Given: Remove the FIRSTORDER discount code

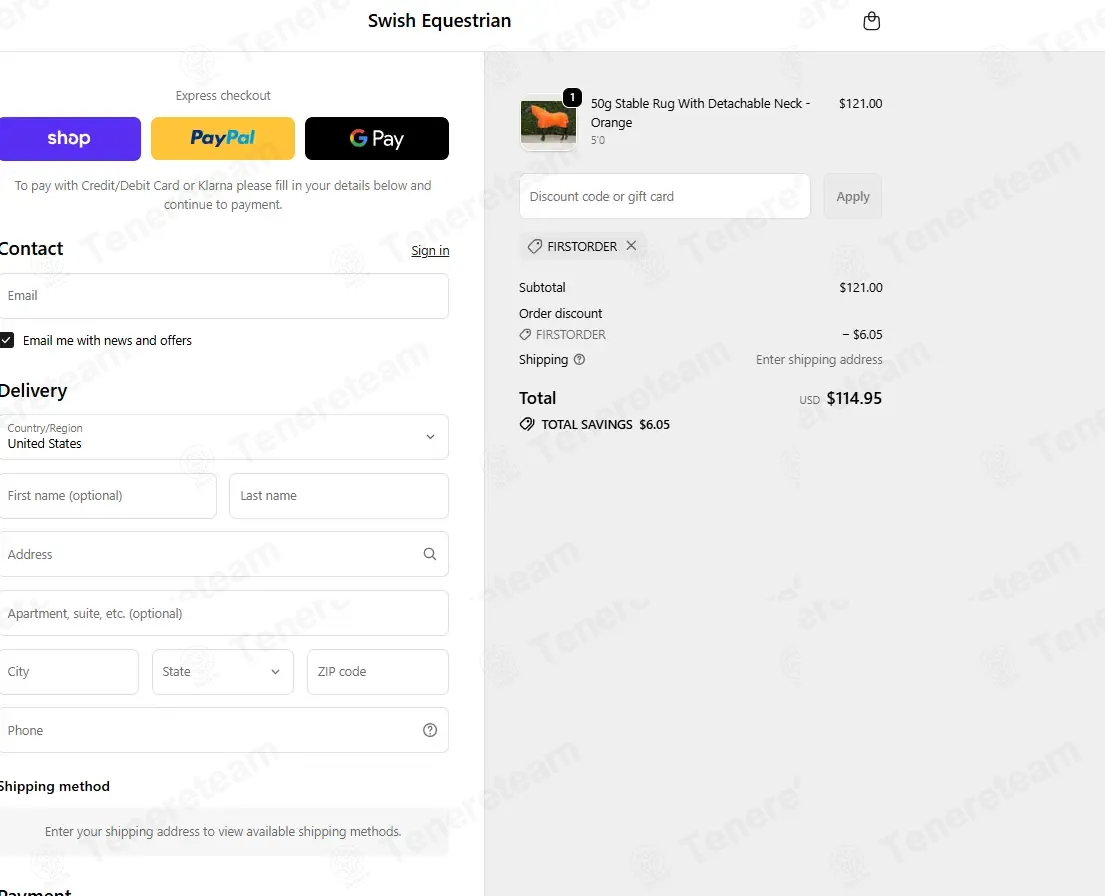Looking at the screenshot, I should [631, 245].
